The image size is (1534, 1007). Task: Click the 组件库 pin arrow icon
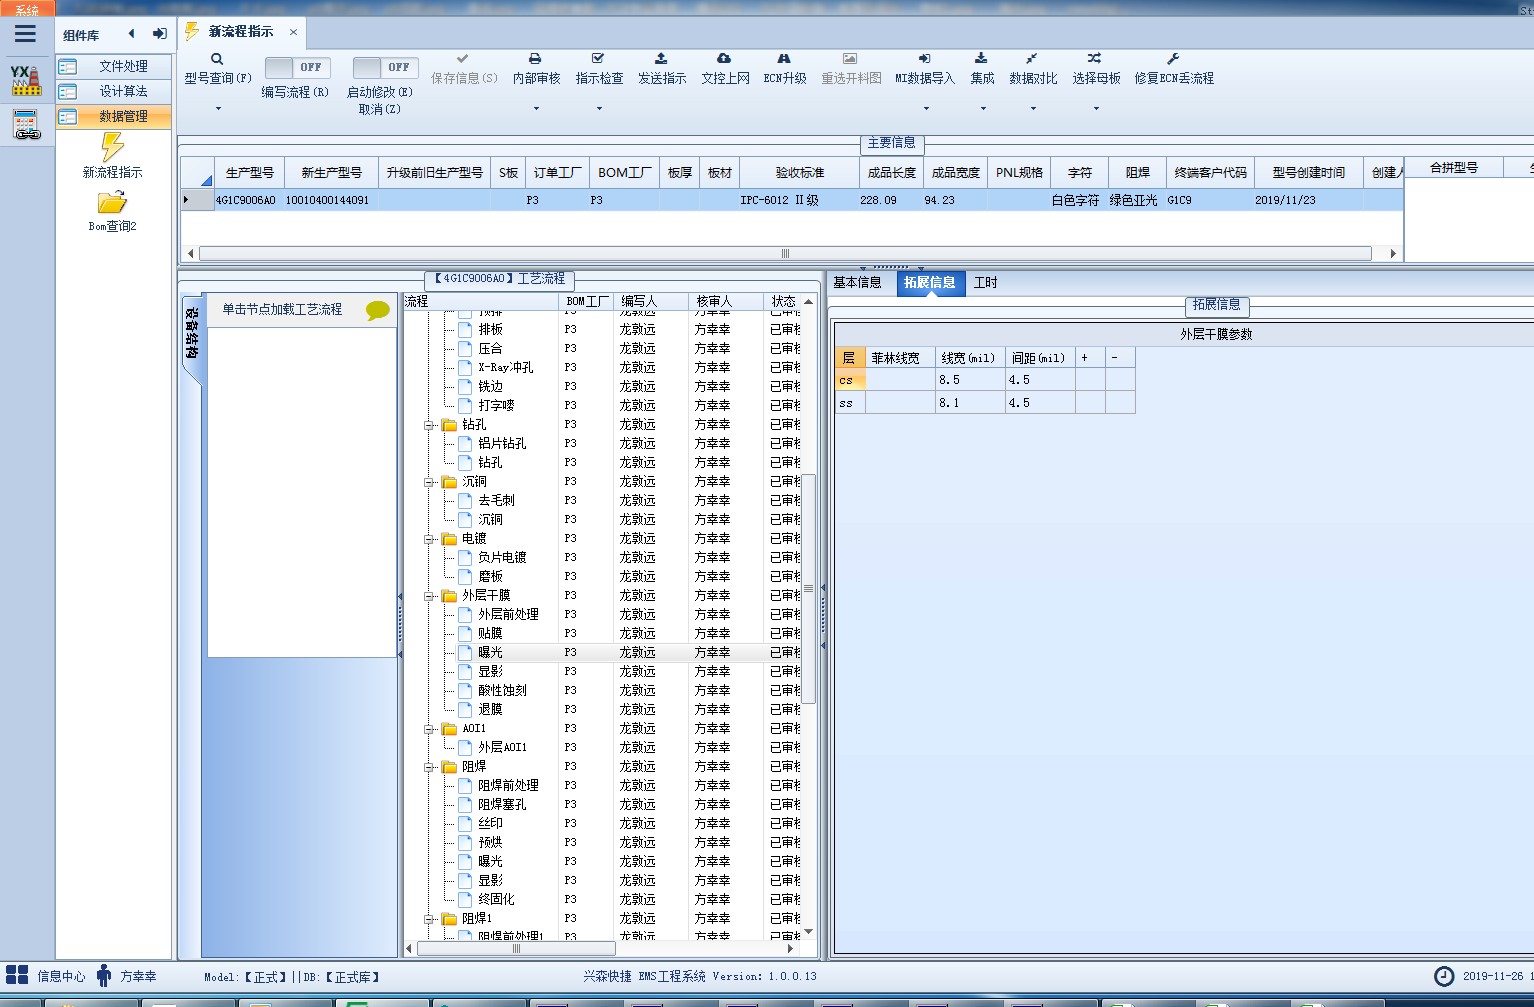pyautogui.click(x=160, y=34)
